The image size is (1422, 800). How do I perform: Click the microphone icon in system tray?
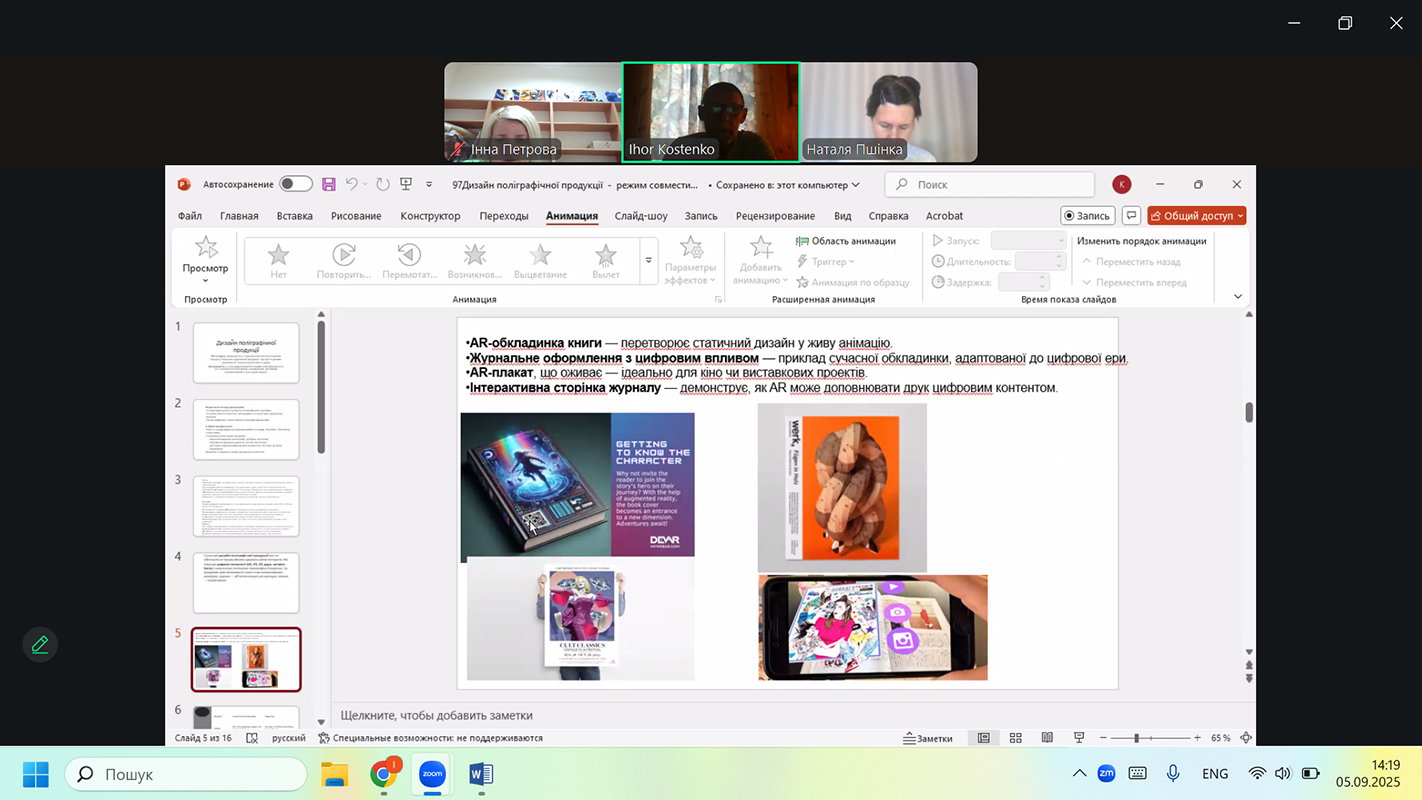[1173, 773]
